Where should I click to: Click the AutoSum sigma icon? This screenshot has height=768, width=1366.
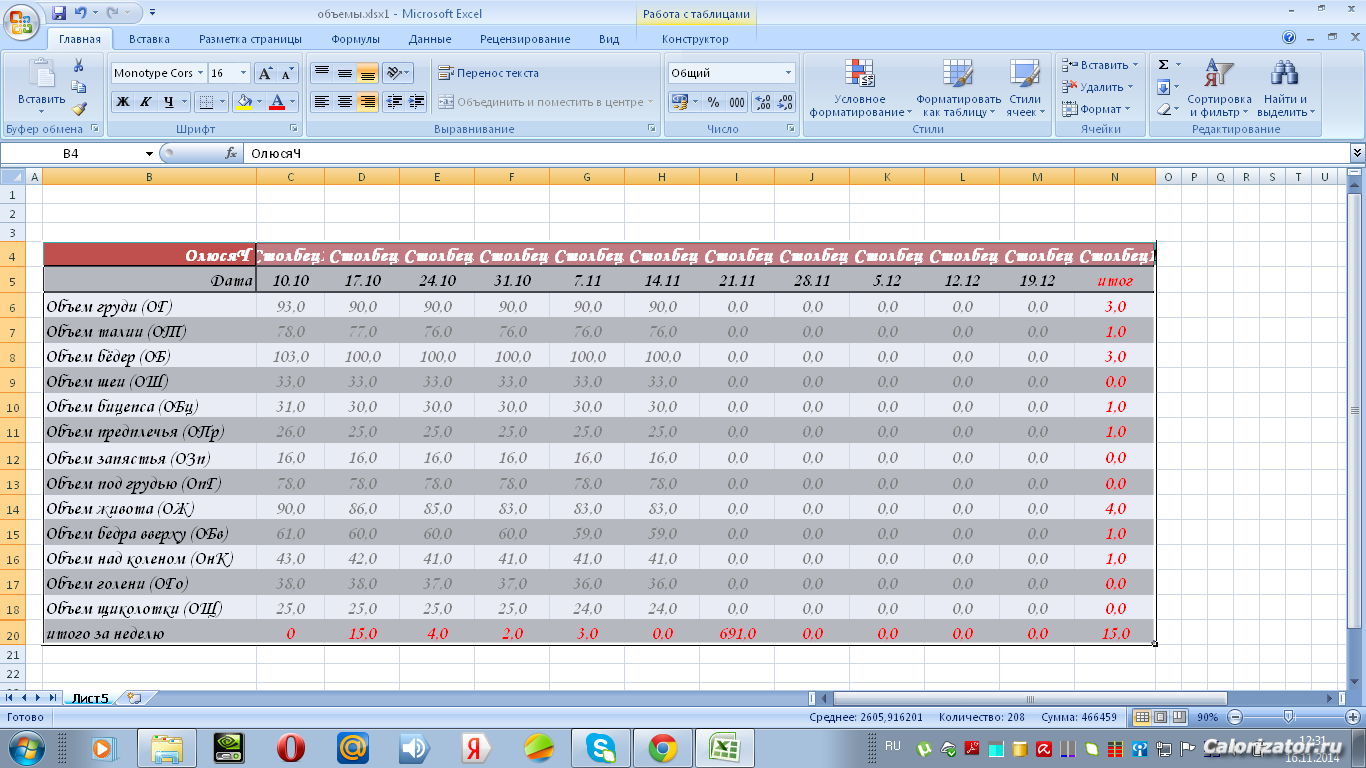pos(1163,65)
